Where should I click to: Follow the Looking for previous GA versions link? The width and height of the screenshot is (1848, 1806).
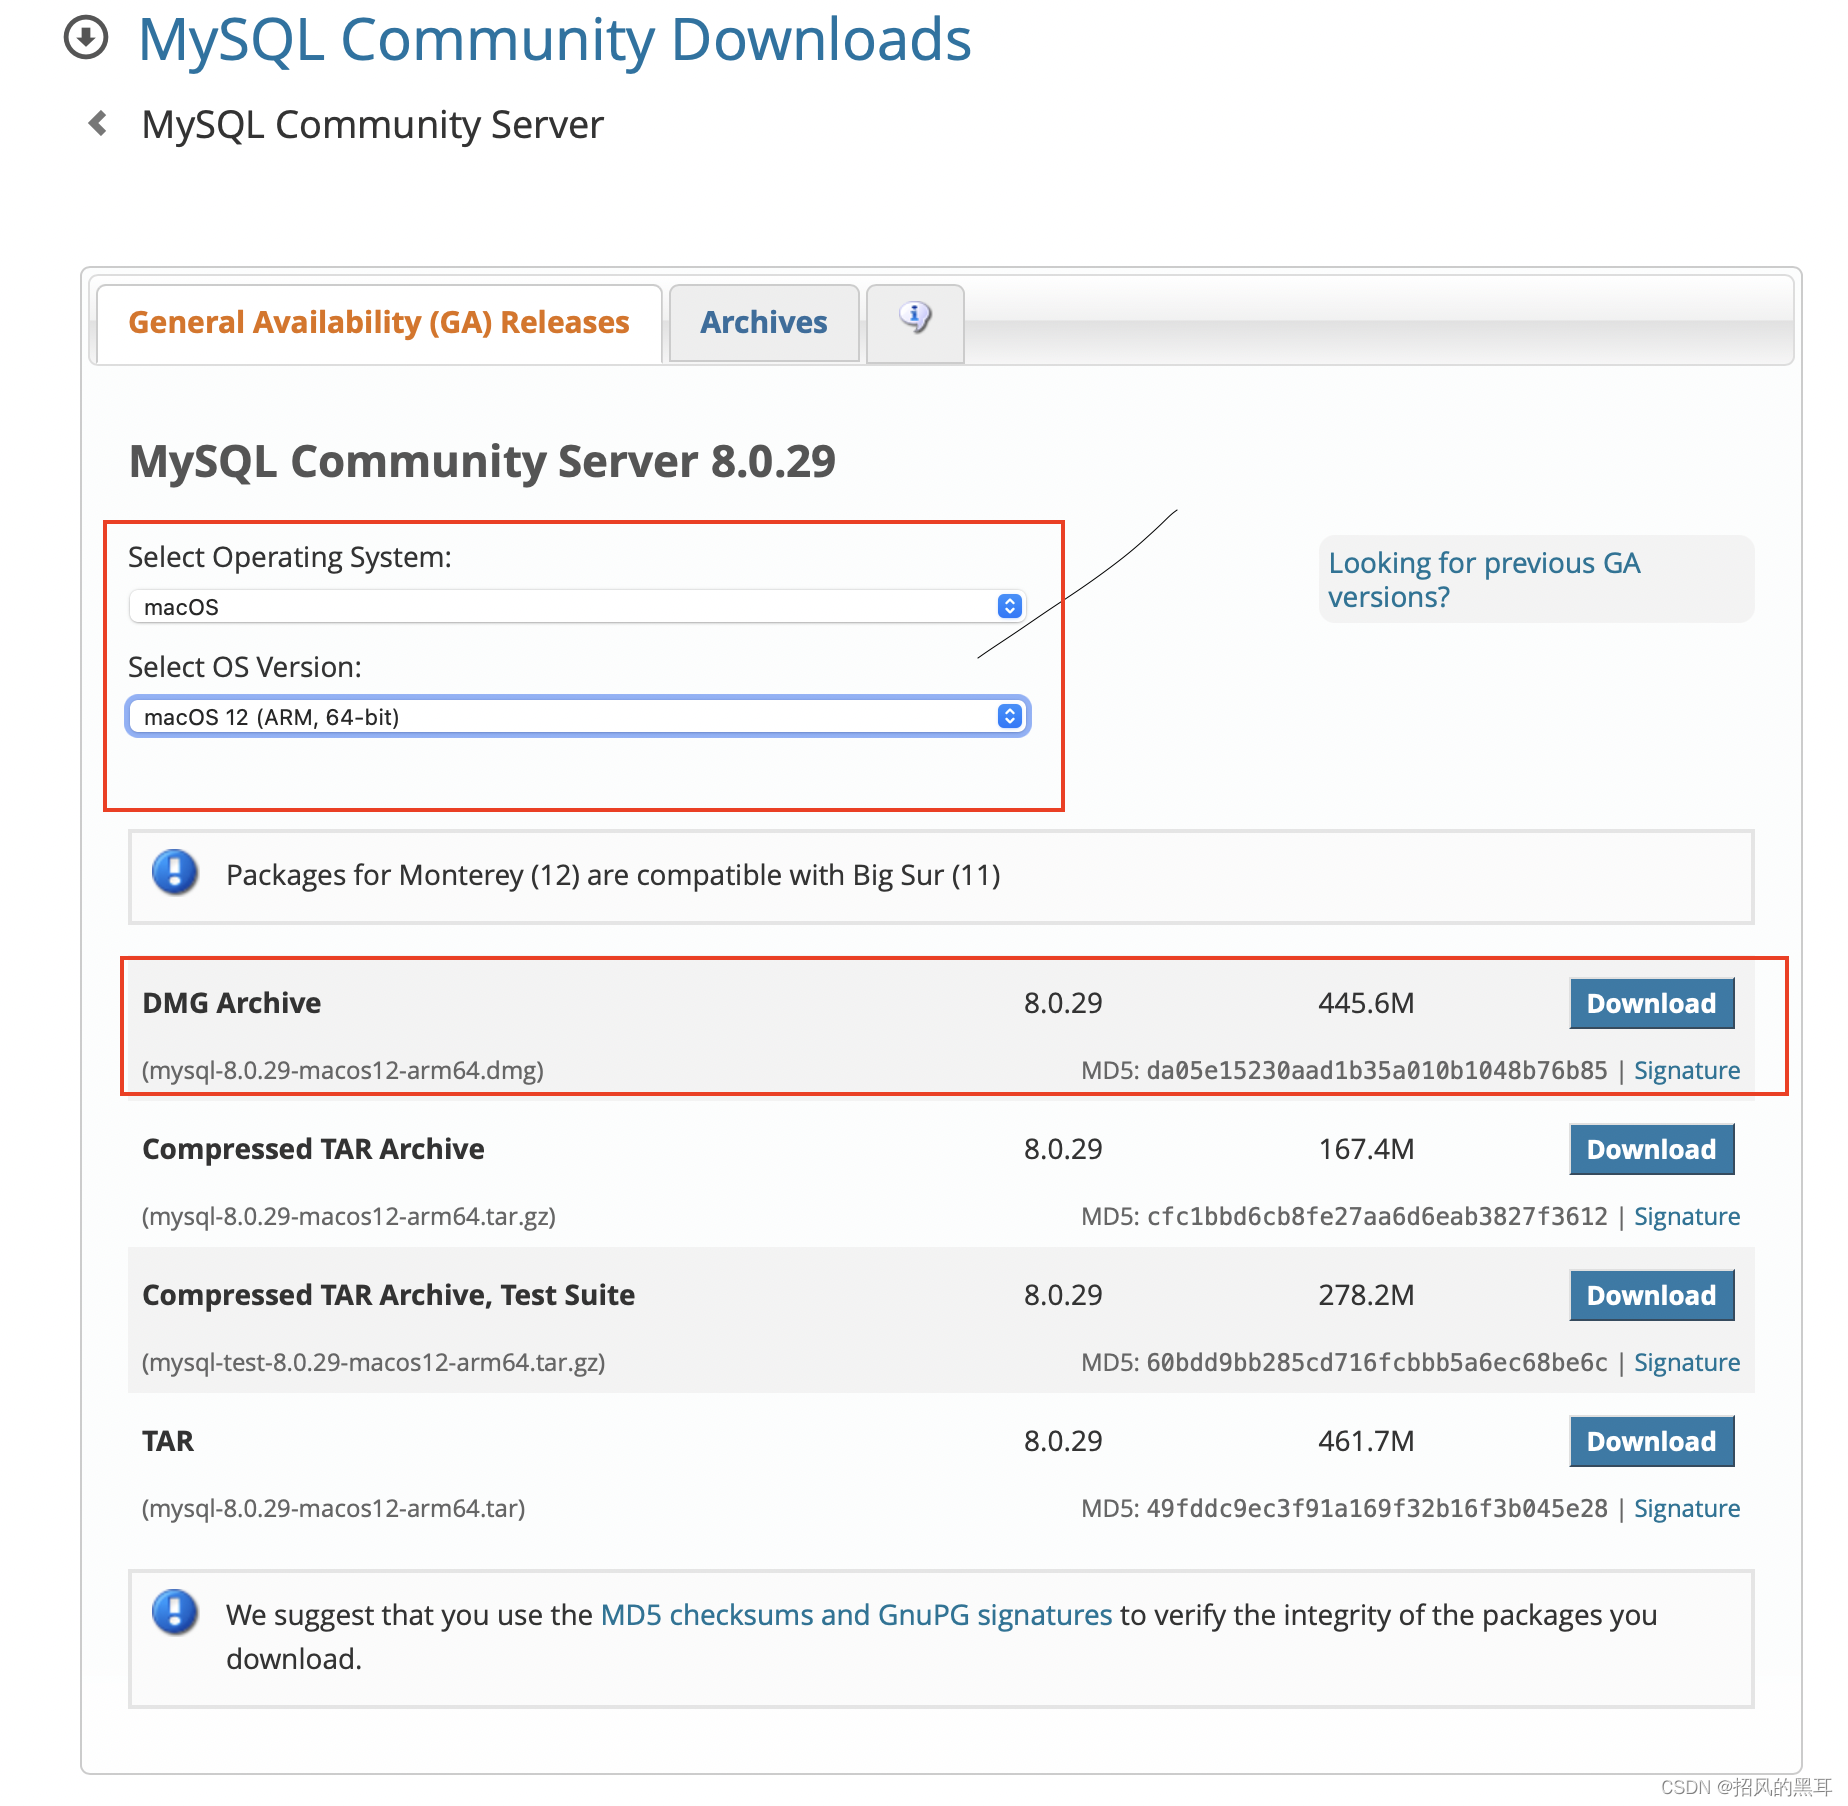coord(1485,580)
